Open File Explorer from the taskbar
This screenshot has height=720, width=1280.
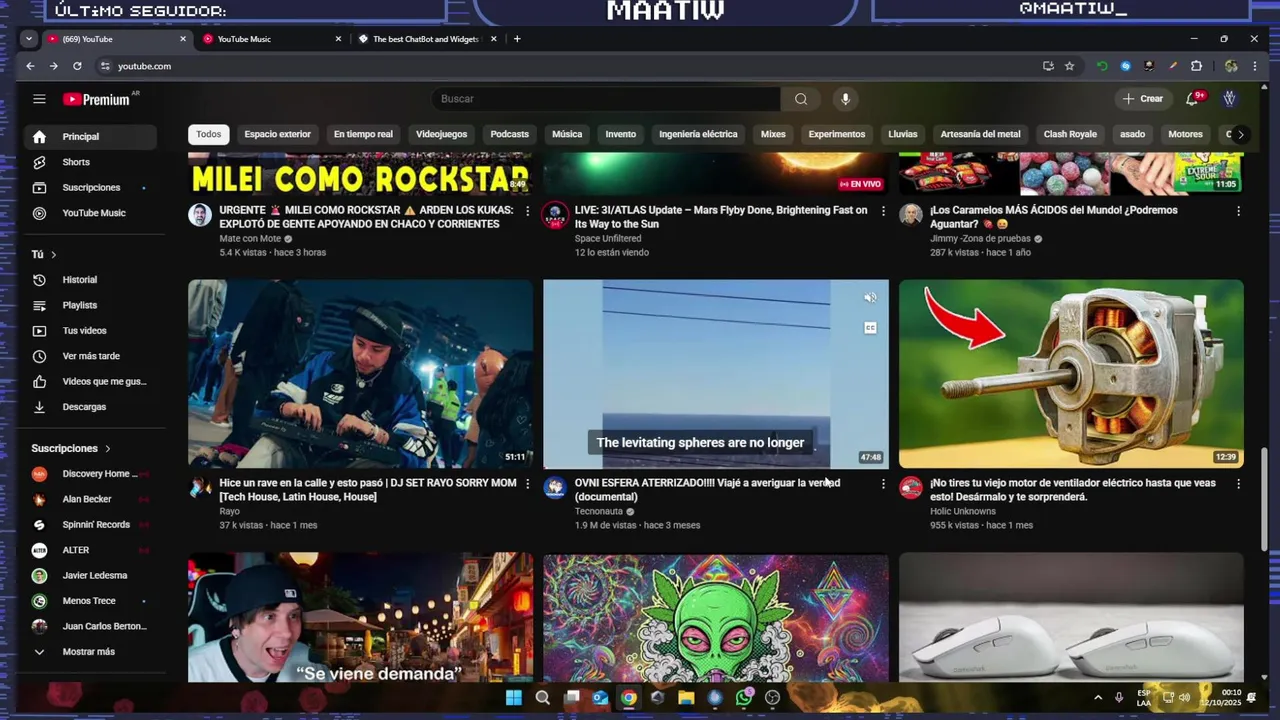click(686, 698)
